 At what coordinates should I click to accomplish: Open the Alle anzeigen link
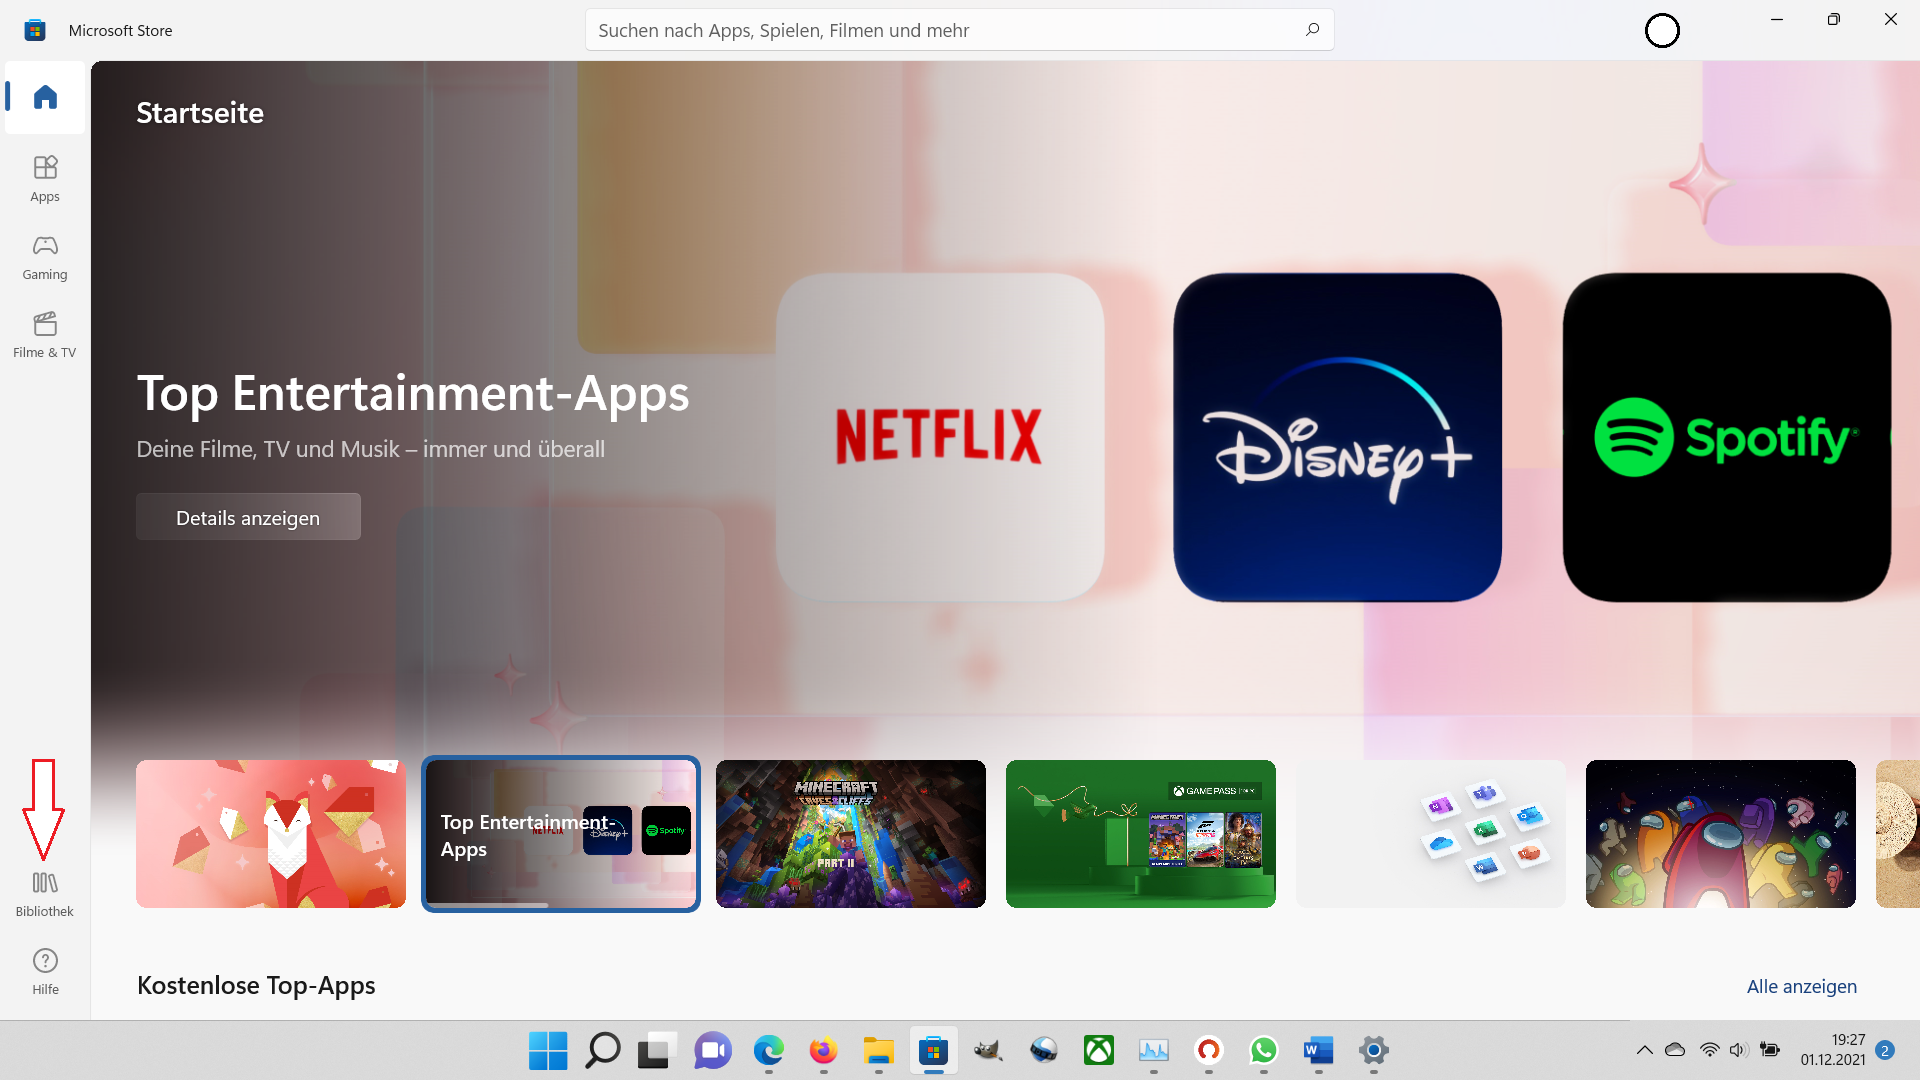pos(1801,986)
